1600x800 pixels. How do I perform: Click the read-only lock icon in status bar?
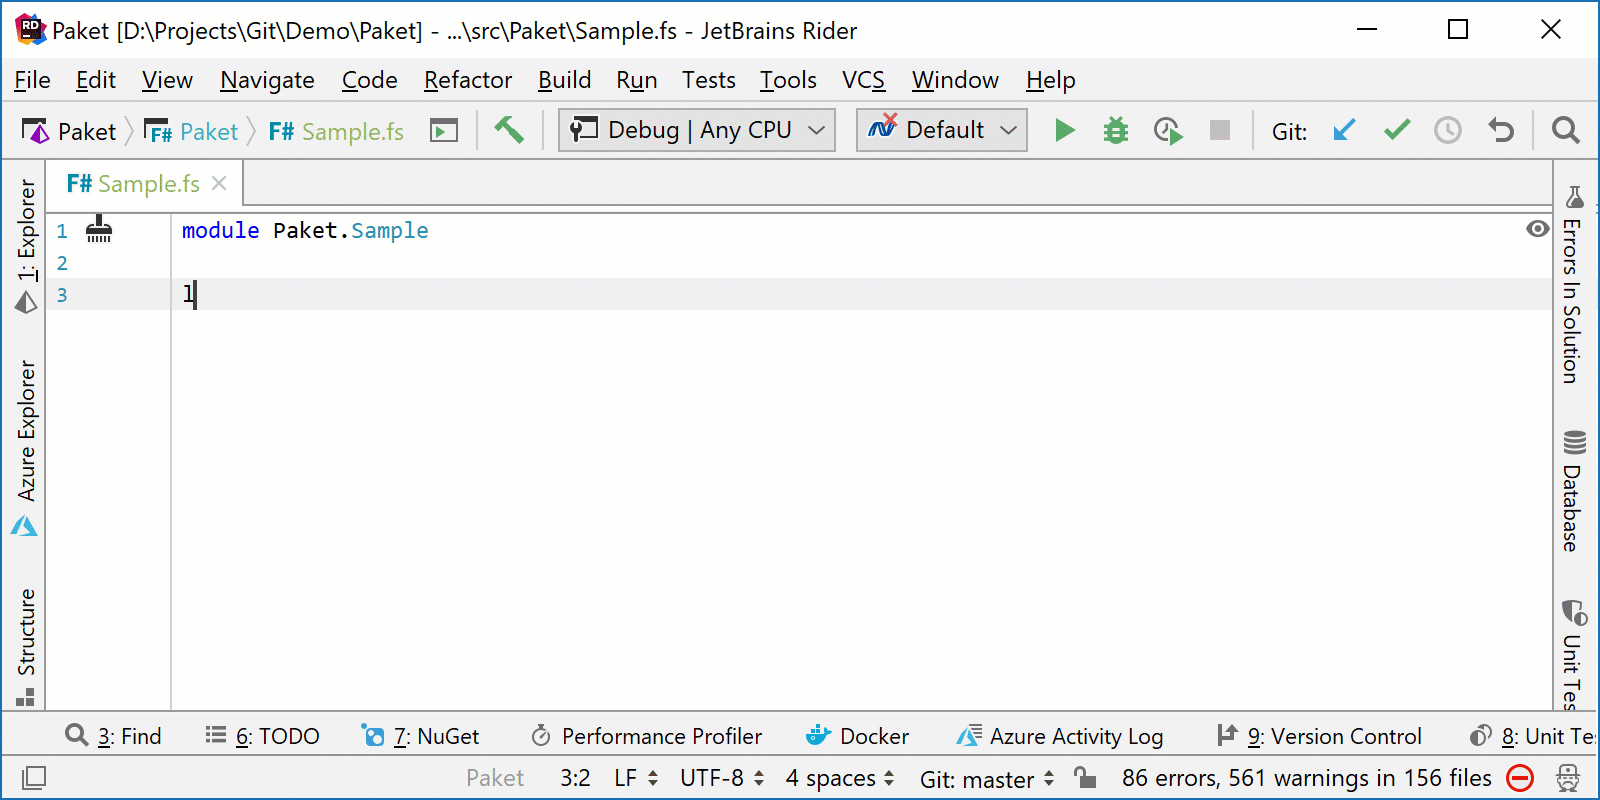[x=1085, y=777]
